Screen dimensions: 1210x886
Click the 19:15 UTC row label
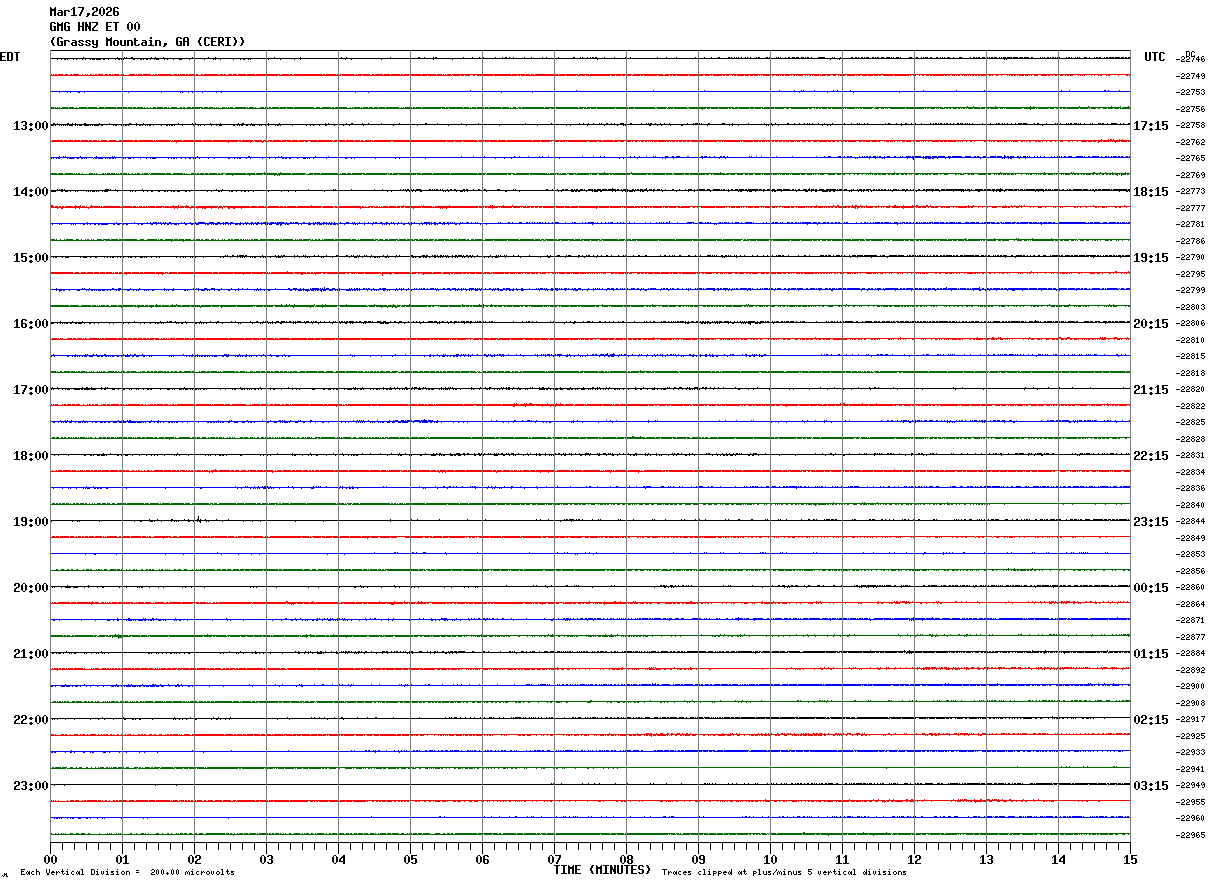[1151, 258]
